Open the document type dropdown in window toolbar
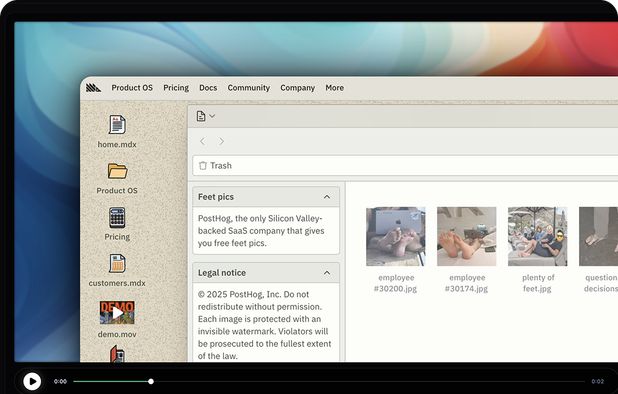 (206, 116)
